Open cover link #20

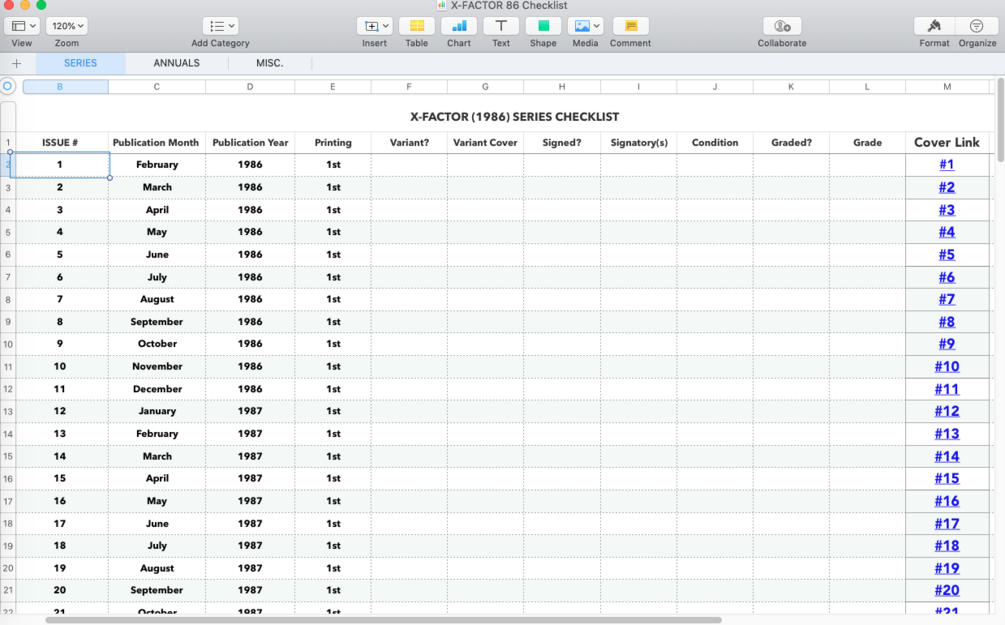[947, 590]
